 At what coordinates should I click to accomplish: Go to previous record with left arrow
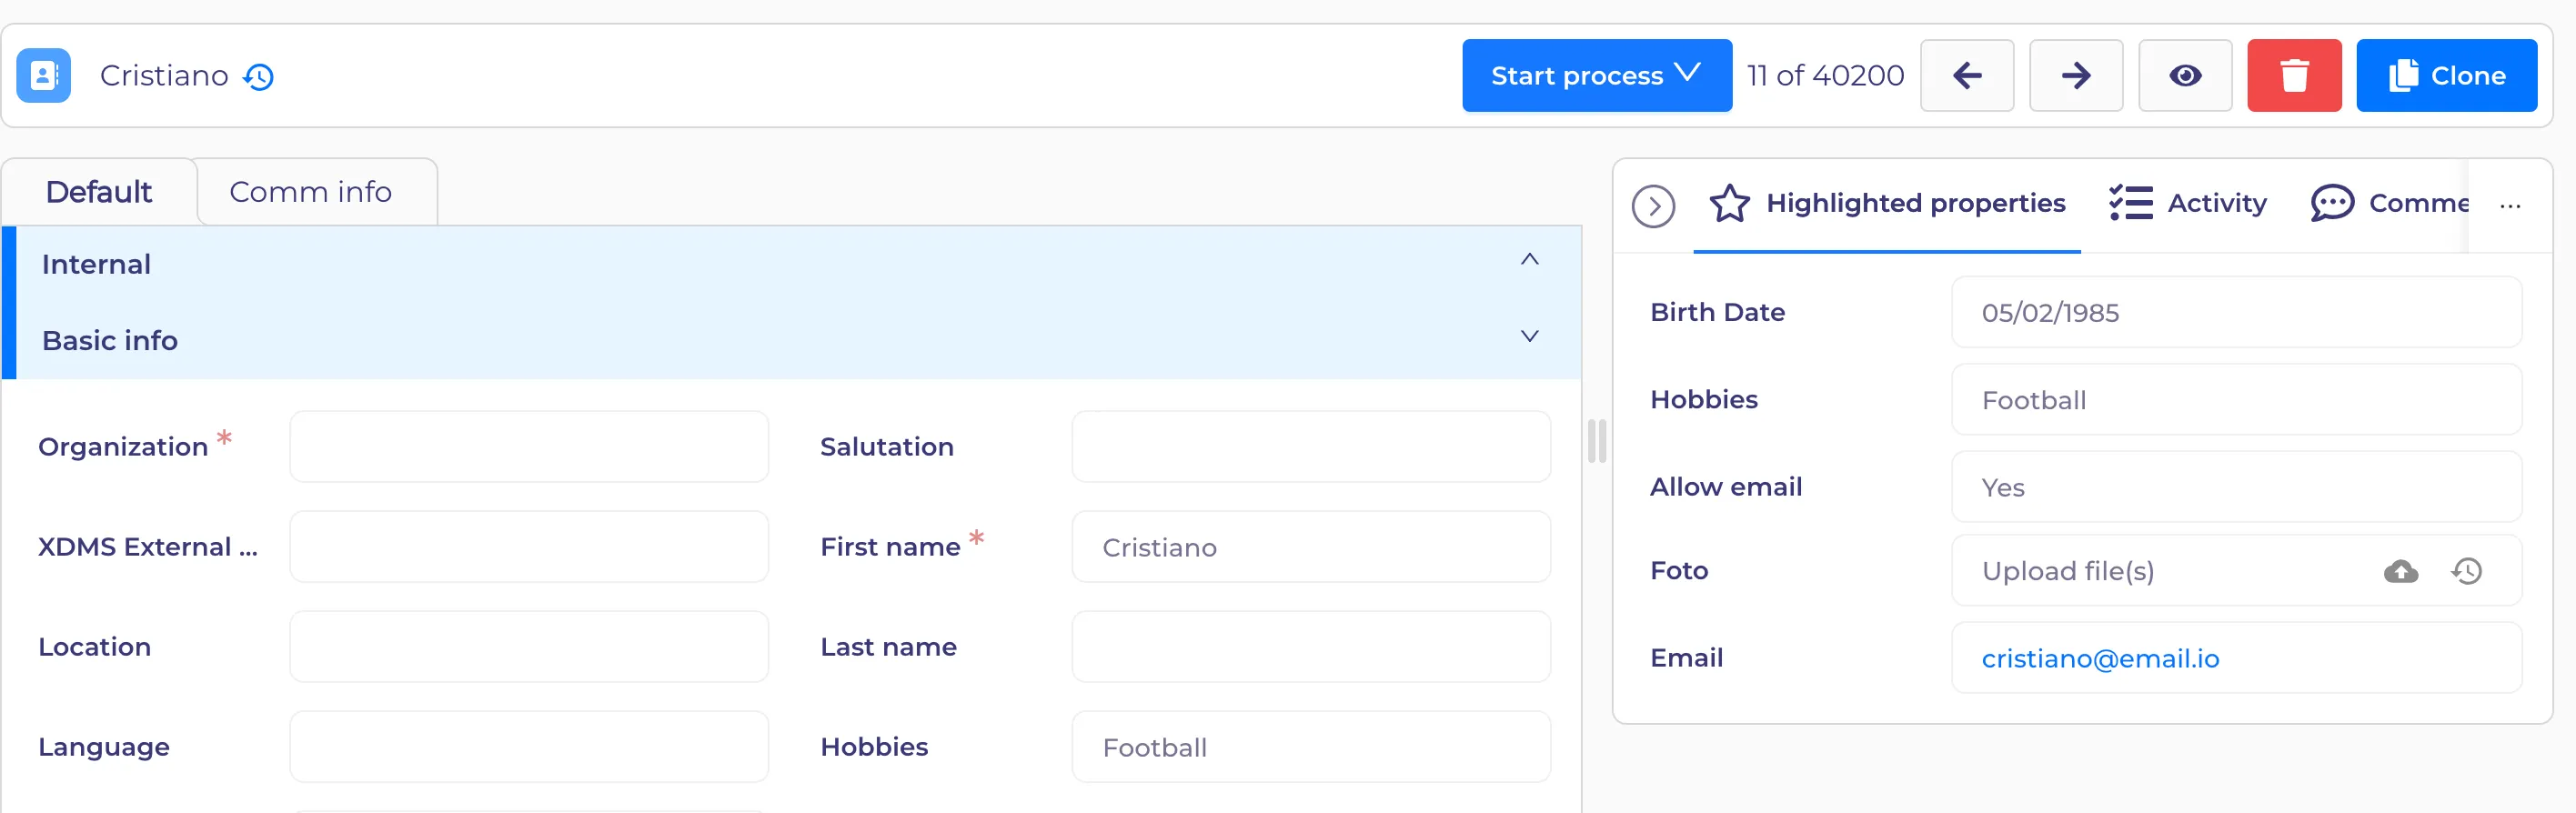click(x=1966, y=75)
